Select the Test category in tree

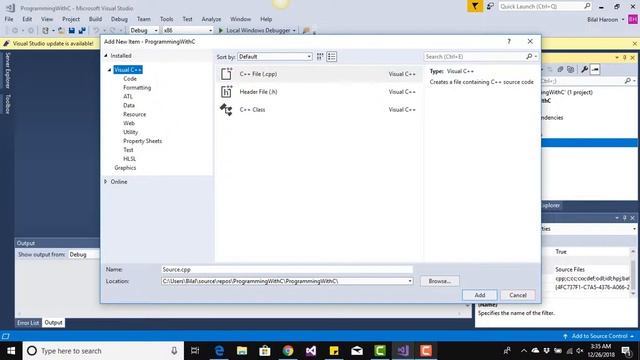tap(128, 150)
